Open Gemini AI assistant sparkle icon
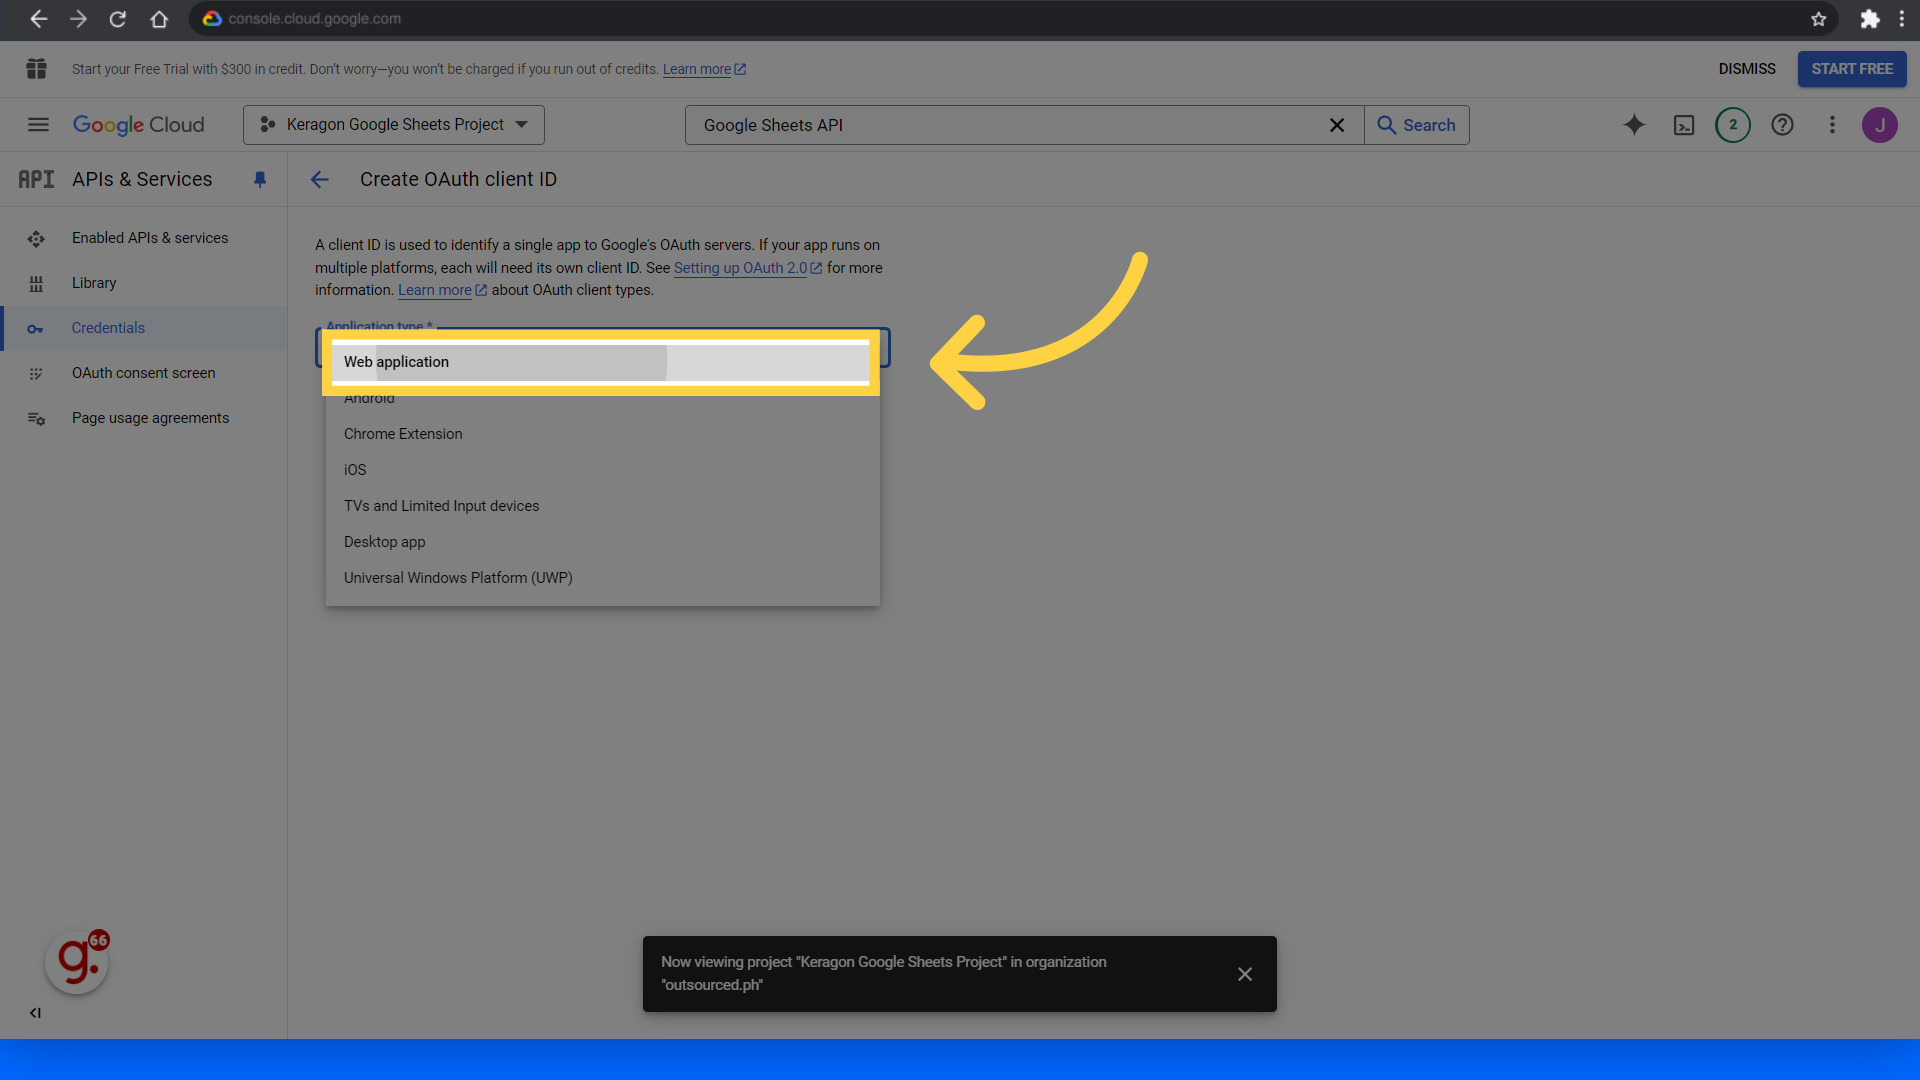1920x1080 pixels. [x=1634, y=125]
